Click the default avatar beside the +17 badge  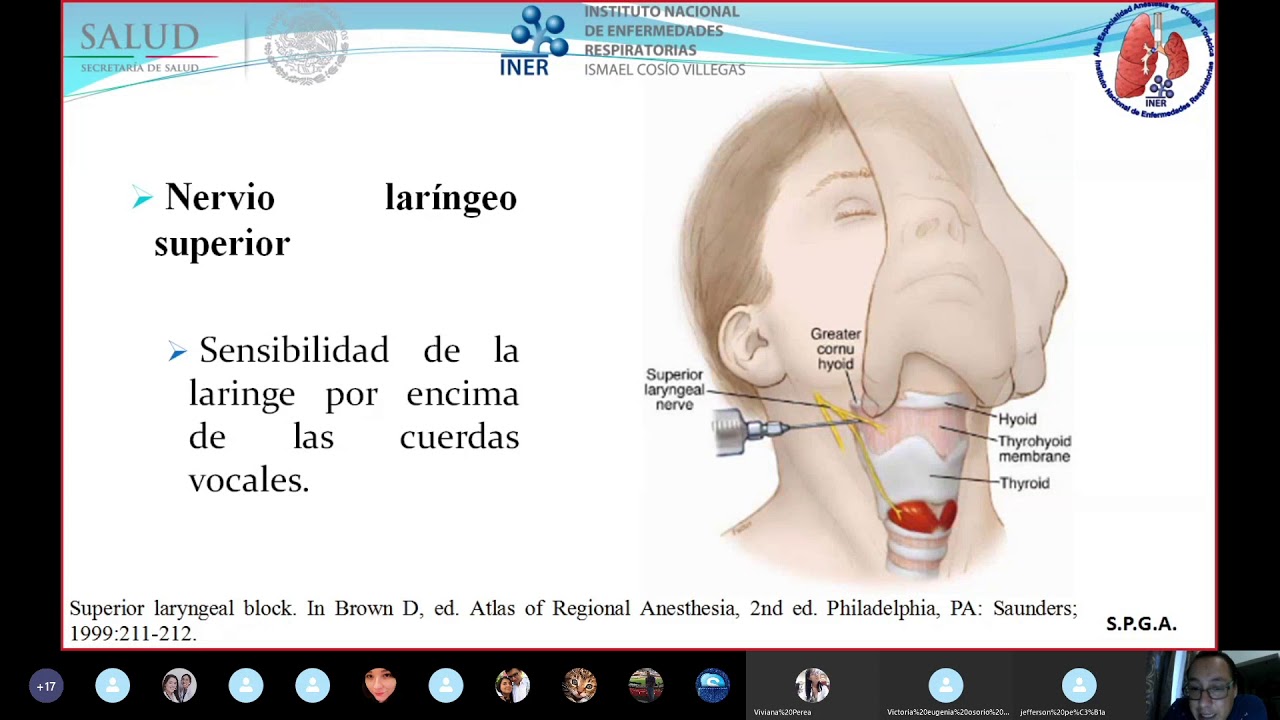(113, 686)
